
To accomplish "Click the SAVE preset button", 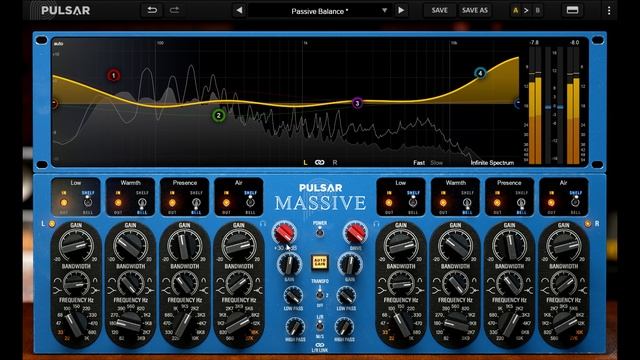I will (x=439, y=11).
